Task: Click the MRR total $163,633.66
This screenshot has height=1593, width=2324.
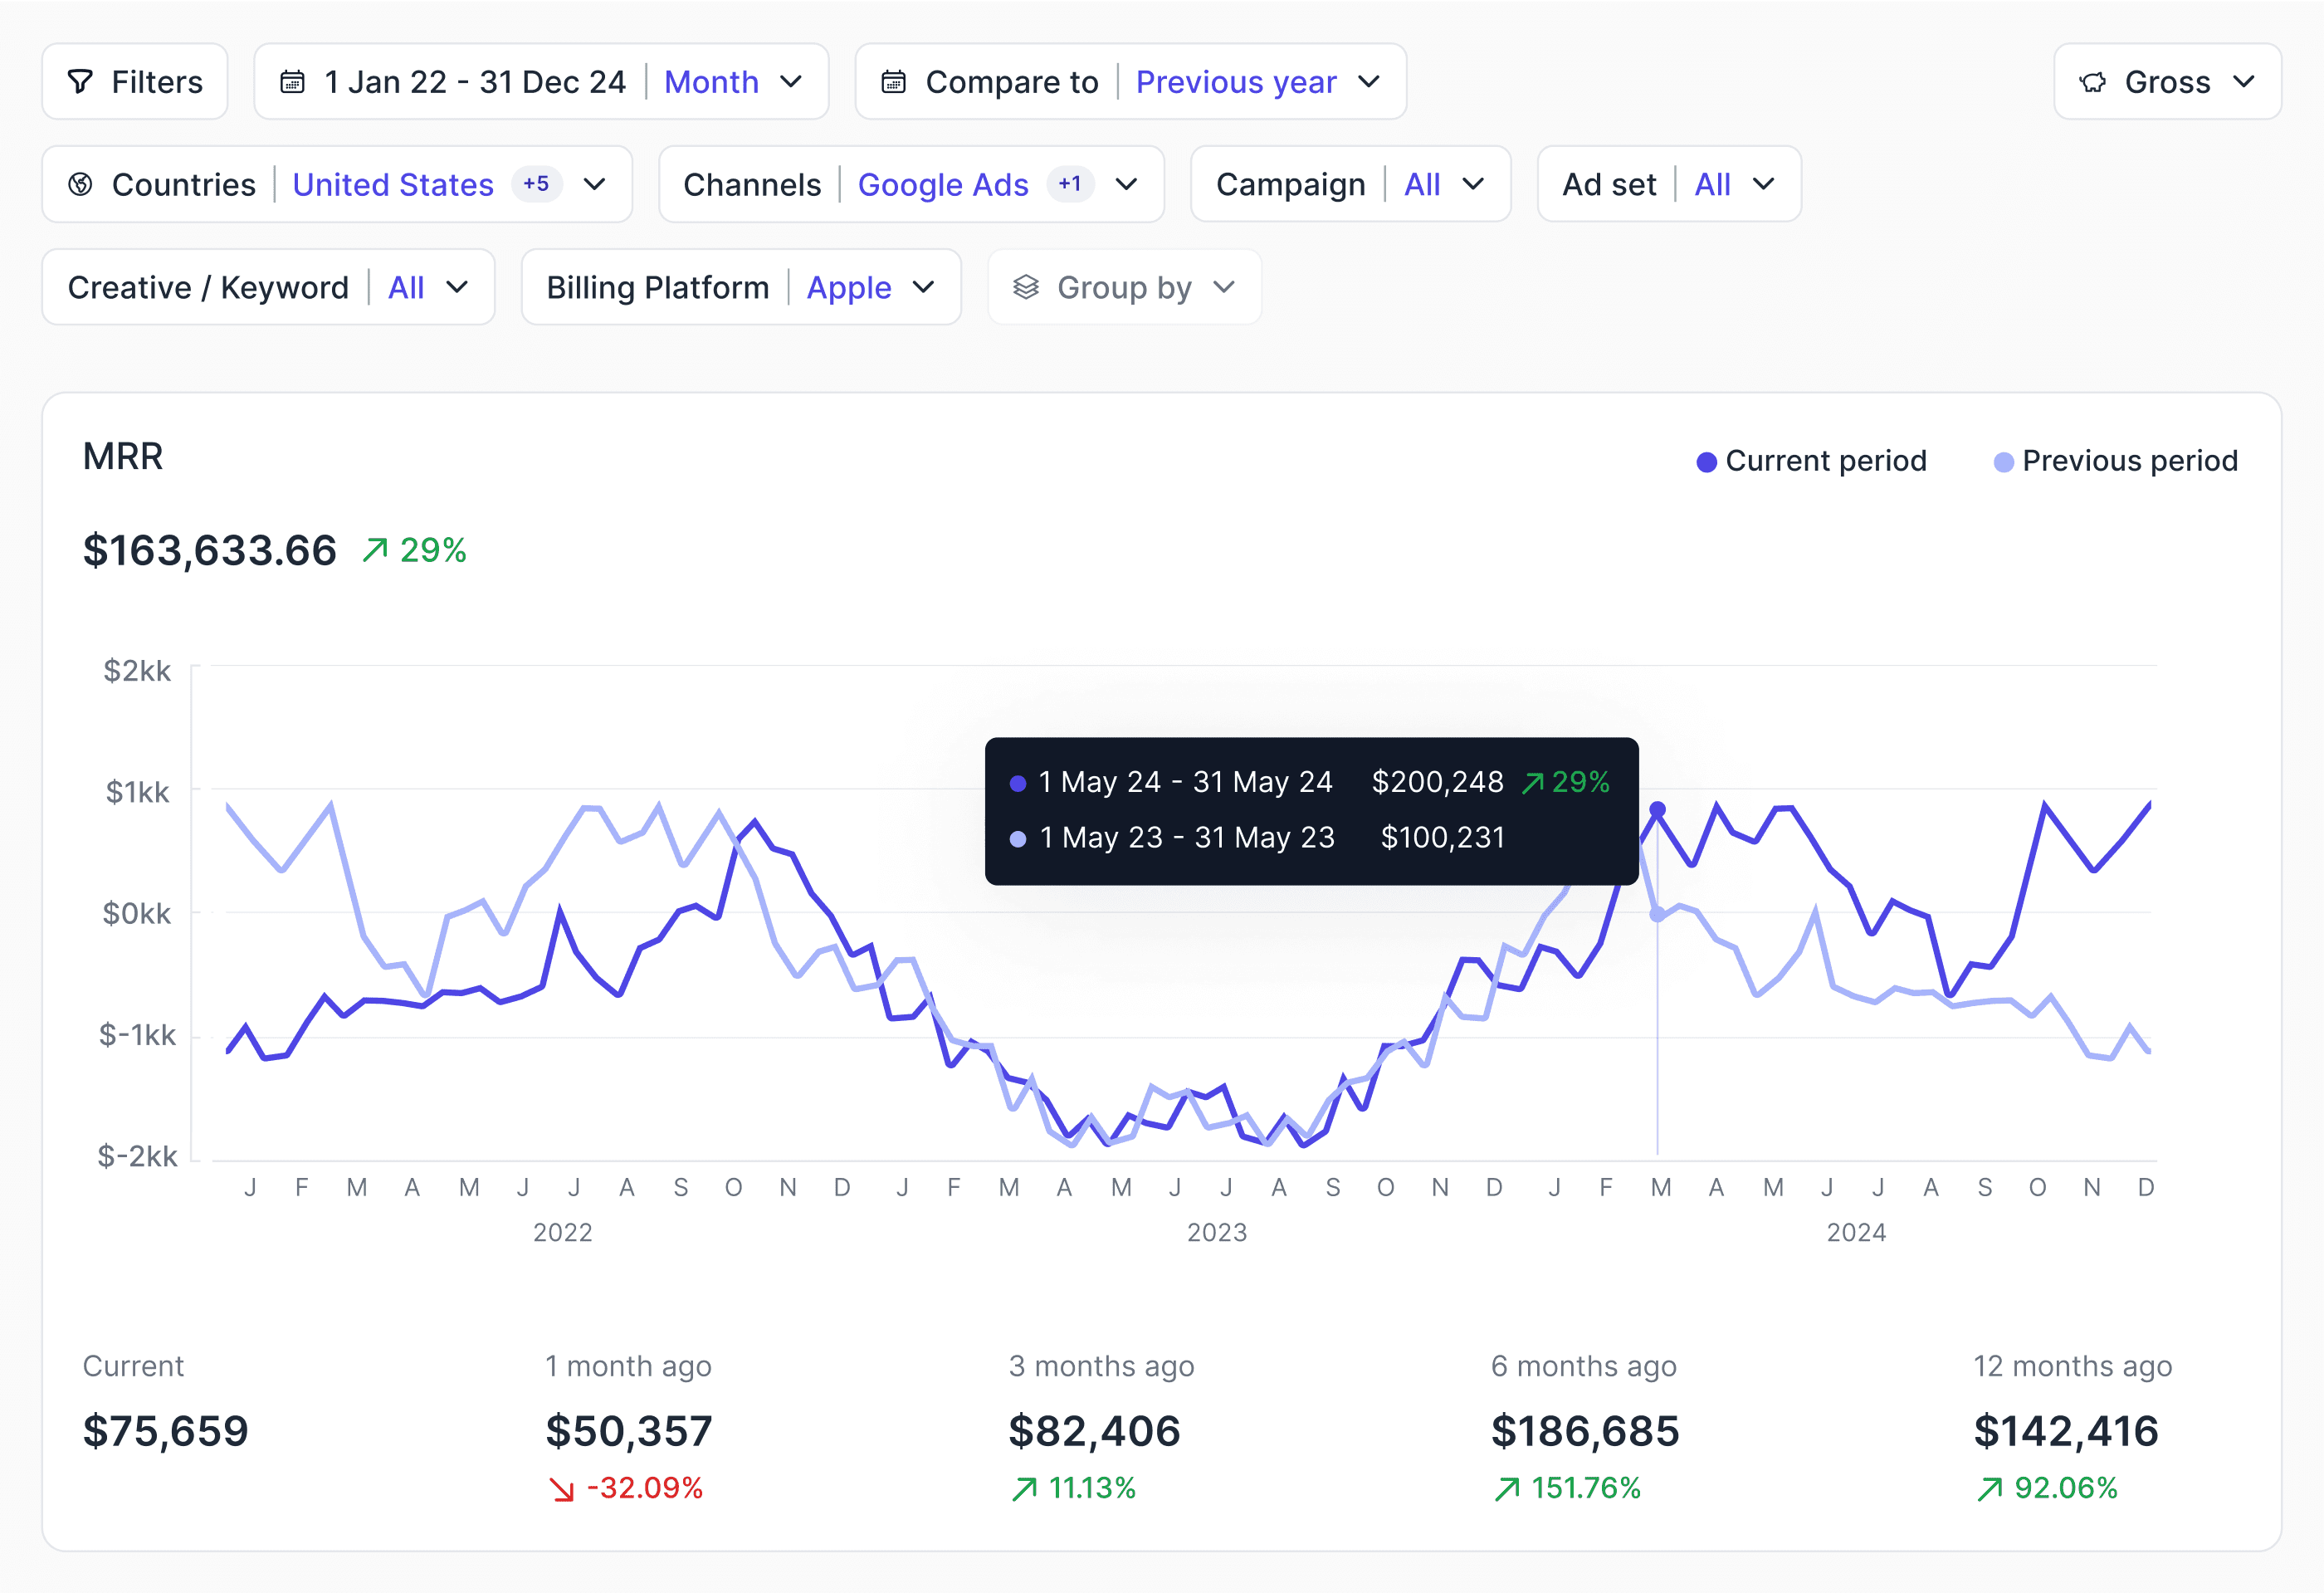Action: point(210,550)
